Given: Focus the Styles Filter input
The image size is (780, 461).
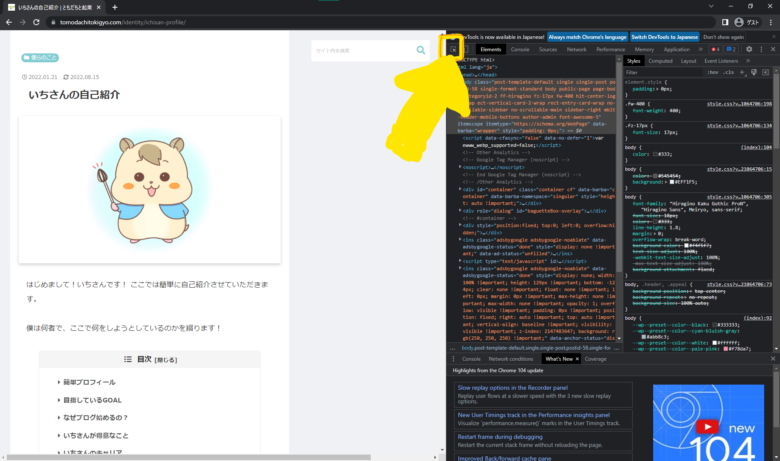Looking at the screenshot, I should pos(664,72).
